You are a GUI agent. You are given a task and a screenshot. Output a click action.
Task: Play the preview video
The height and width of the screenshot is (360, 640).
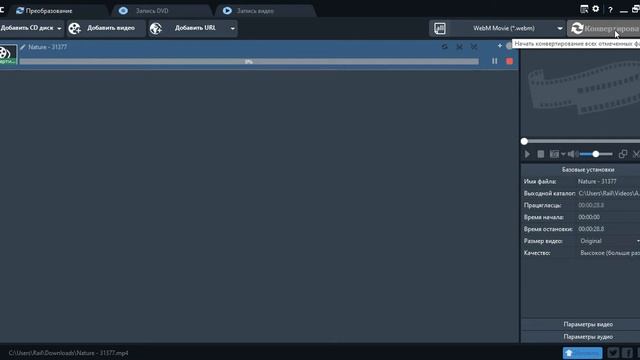527,154
